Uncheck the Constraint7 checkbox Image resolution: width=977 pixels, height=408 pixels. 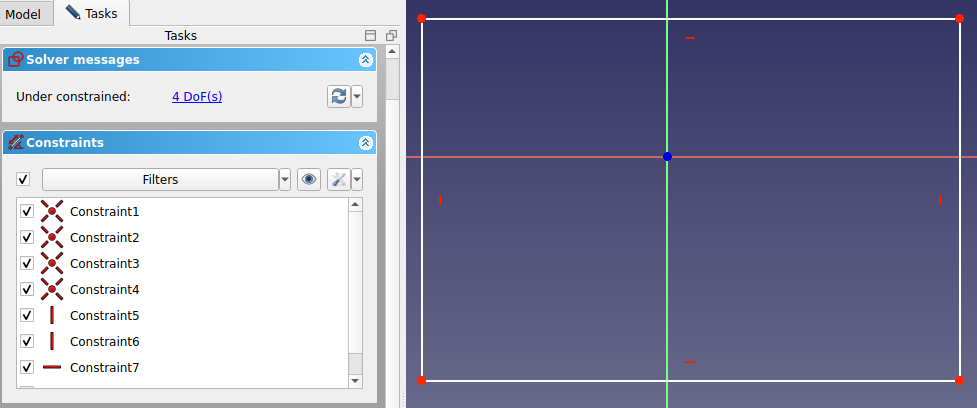click(x=27, y=368)
